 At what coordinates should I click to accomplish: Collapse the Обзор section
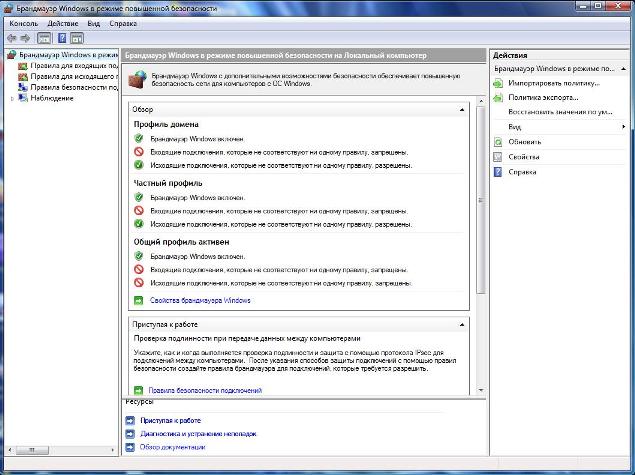click(462, 110)
